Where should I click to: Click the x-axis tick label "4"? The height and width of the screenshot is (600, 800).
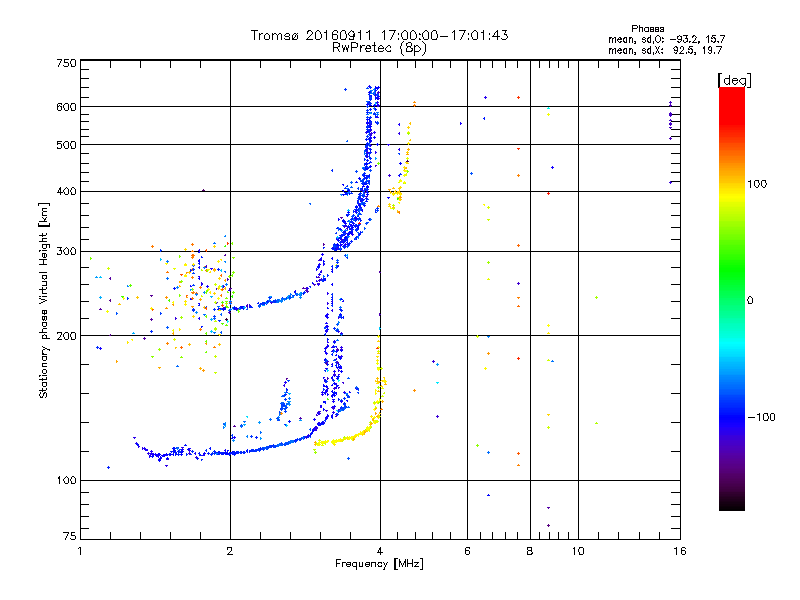point(380,551)
